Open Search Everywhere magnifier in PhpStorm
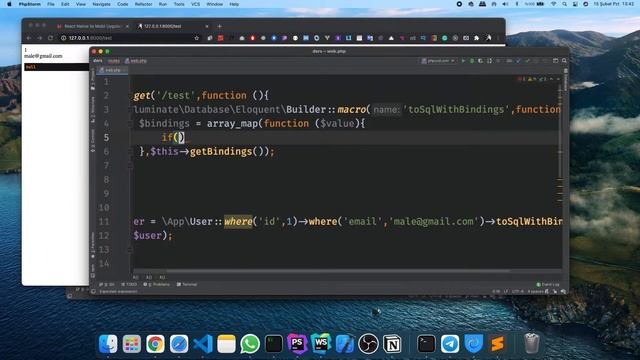The image size is (640, 360). [x=564, y=61]
